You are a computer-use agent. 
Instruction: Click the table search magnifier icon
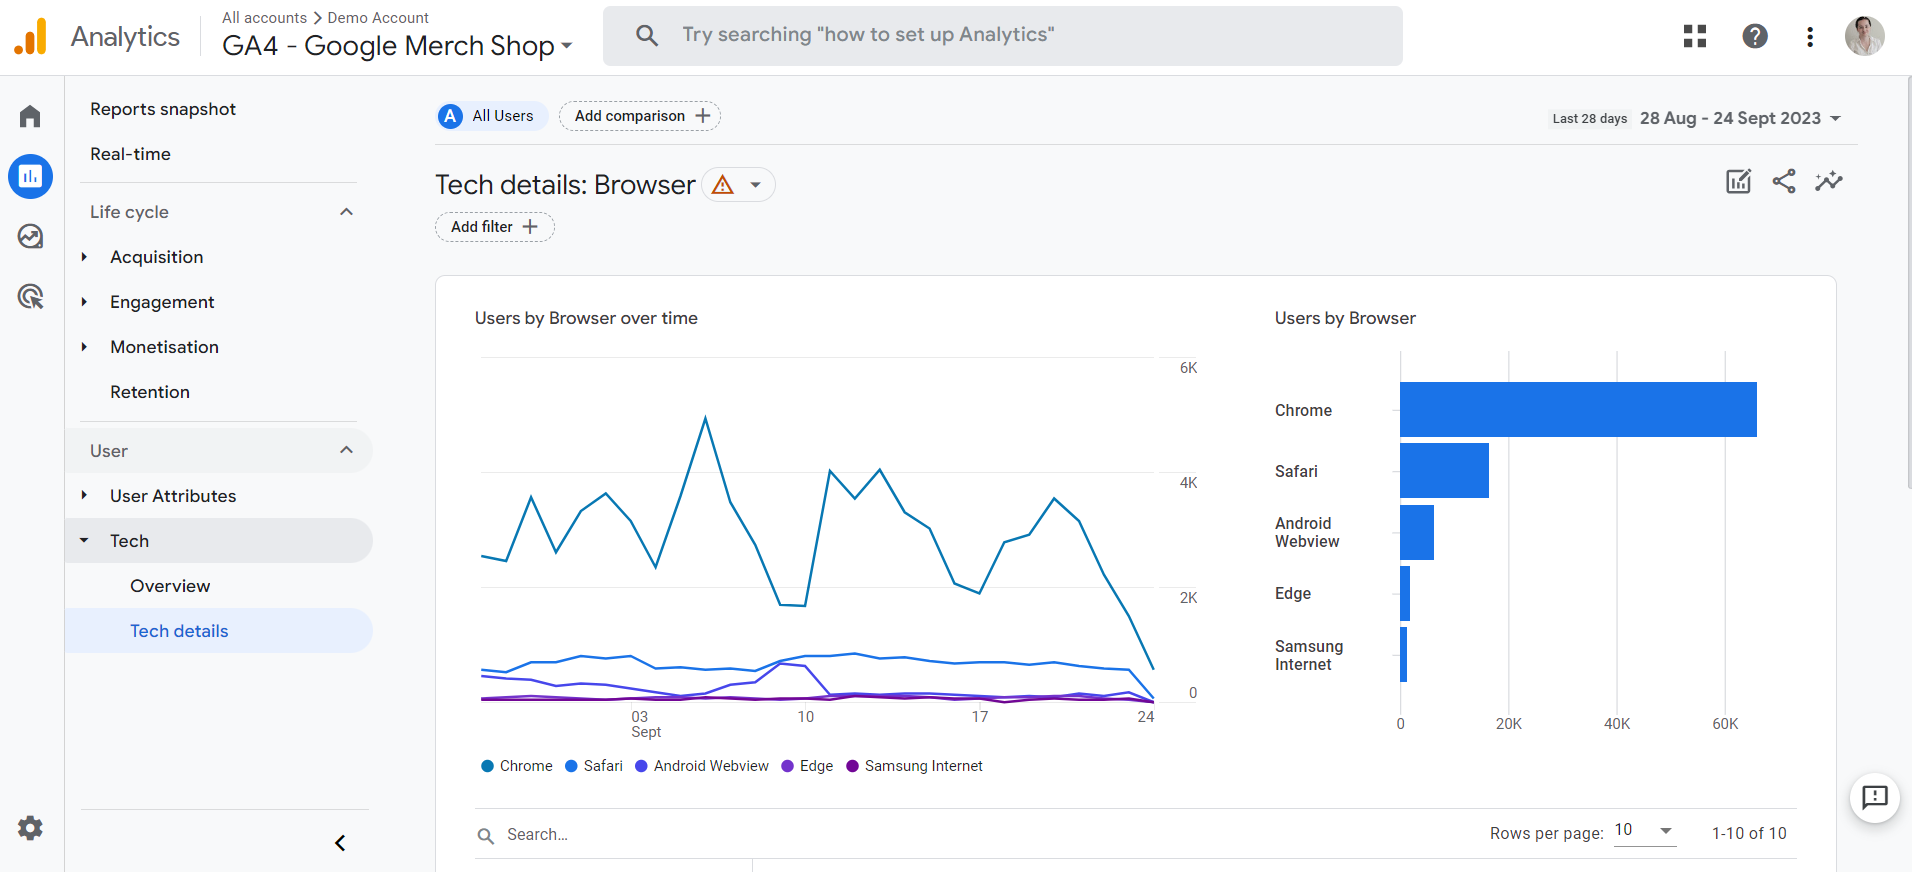click(486, 835)
